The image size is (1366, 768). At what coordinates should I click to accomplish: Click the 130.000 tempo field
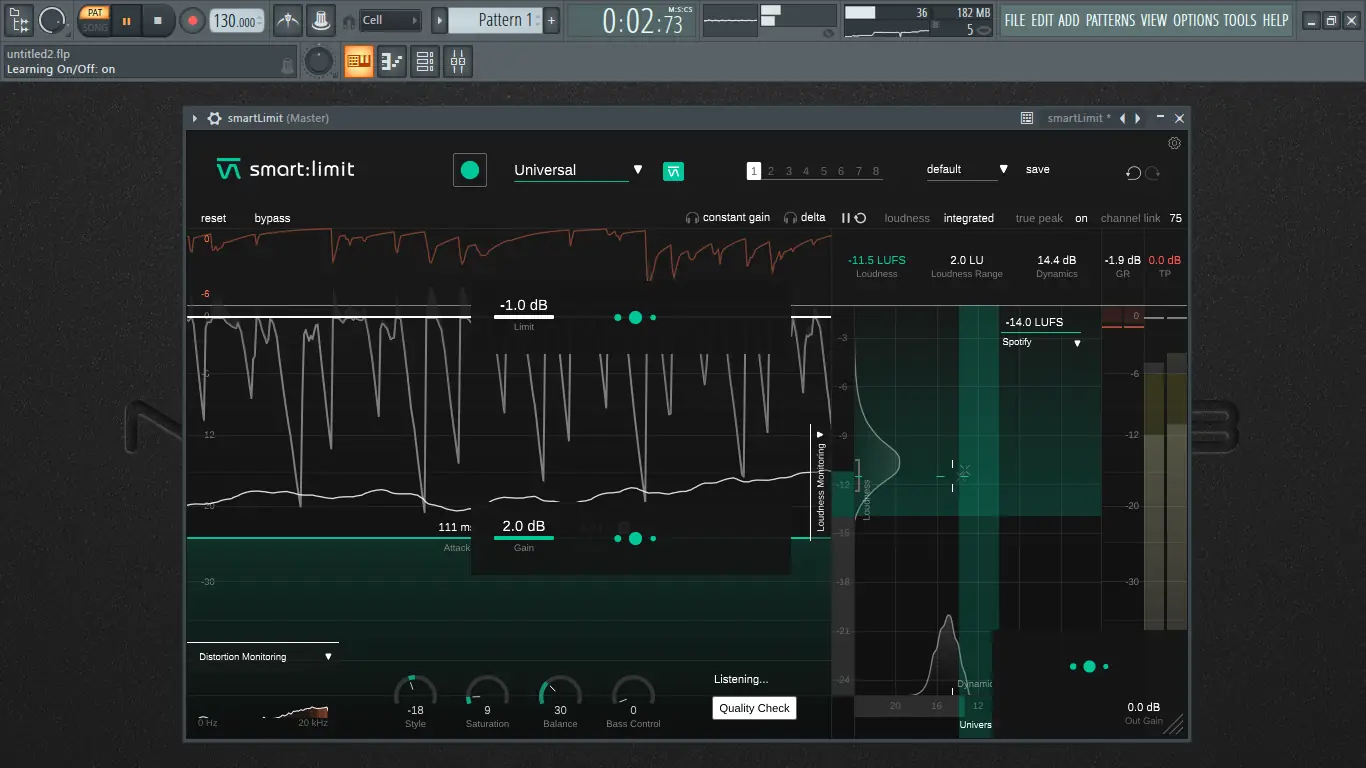pyautogui.click(x=237, y=20)
